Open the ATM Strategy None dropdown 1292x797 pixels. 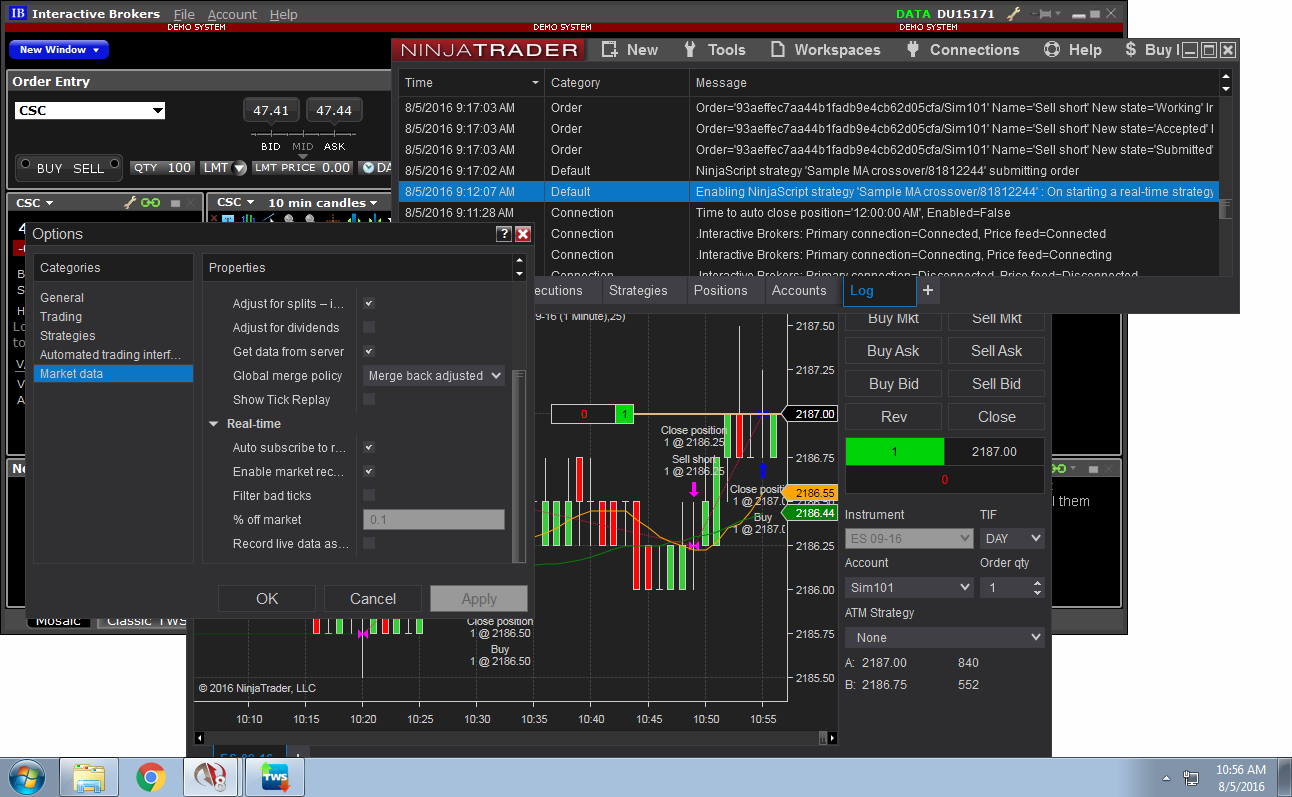(945, 637)
